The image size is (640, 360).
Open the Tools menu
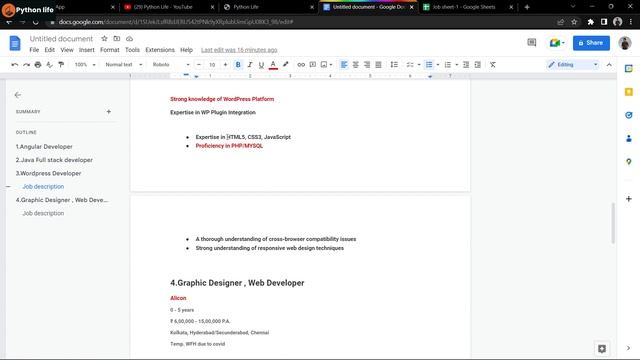[132, 50]
